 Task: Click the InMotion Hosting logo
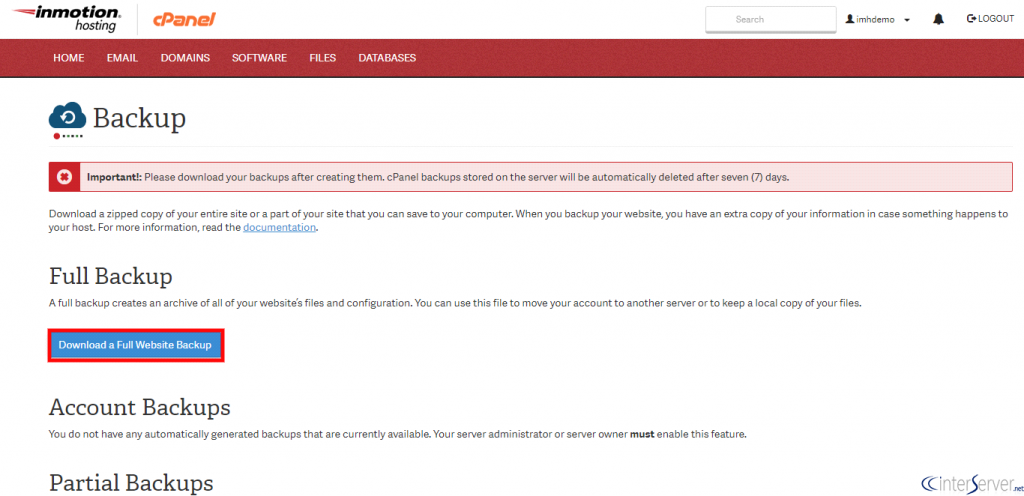tap(65, 18)
